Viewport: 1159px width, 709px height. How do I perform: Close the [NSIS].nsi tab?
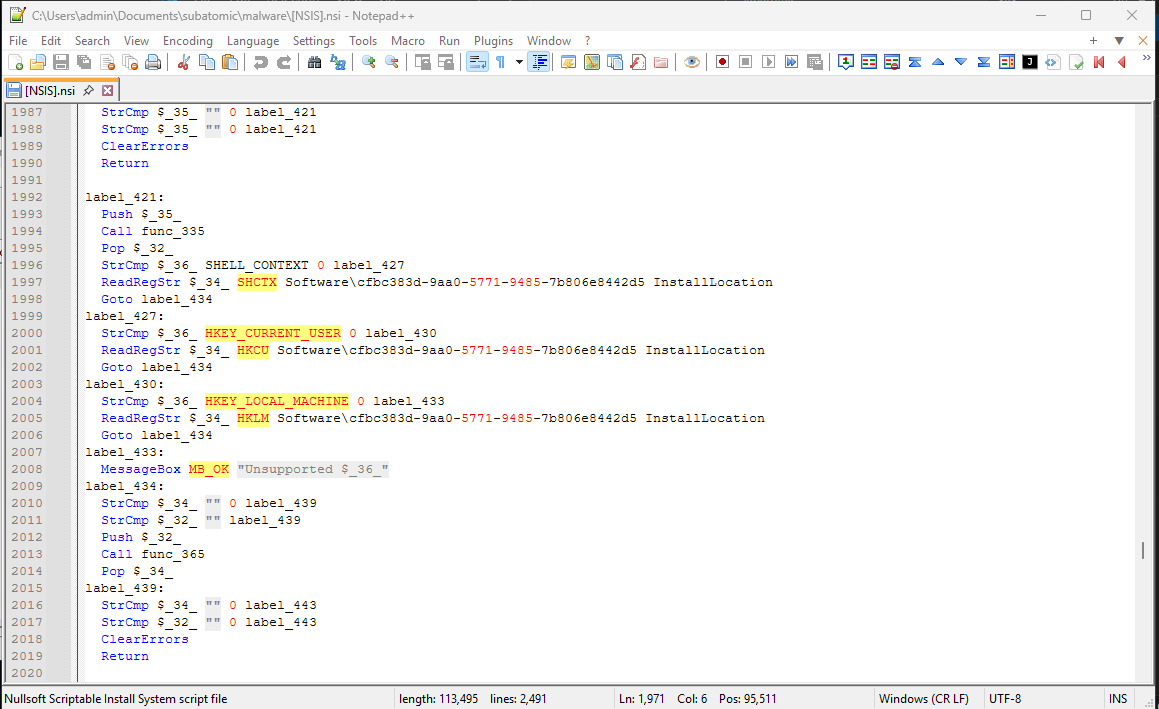pos(108,90)
